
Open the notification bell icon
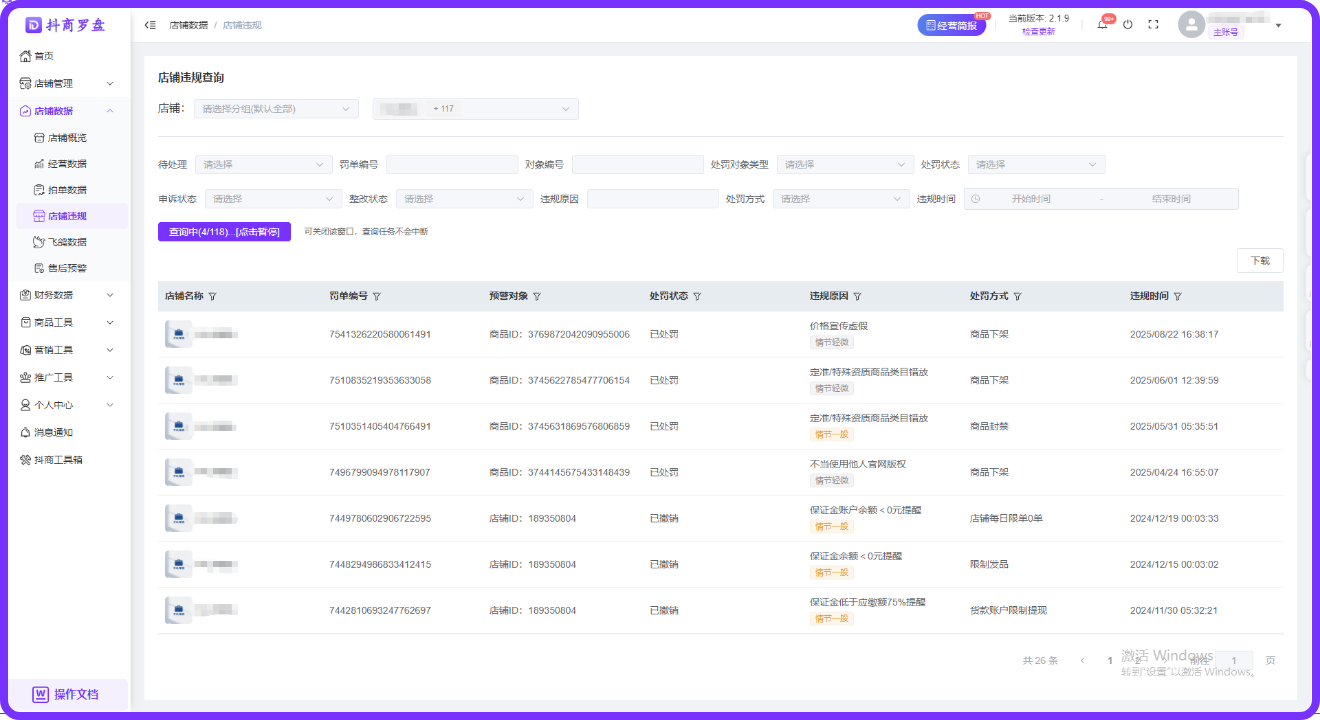1102,25
